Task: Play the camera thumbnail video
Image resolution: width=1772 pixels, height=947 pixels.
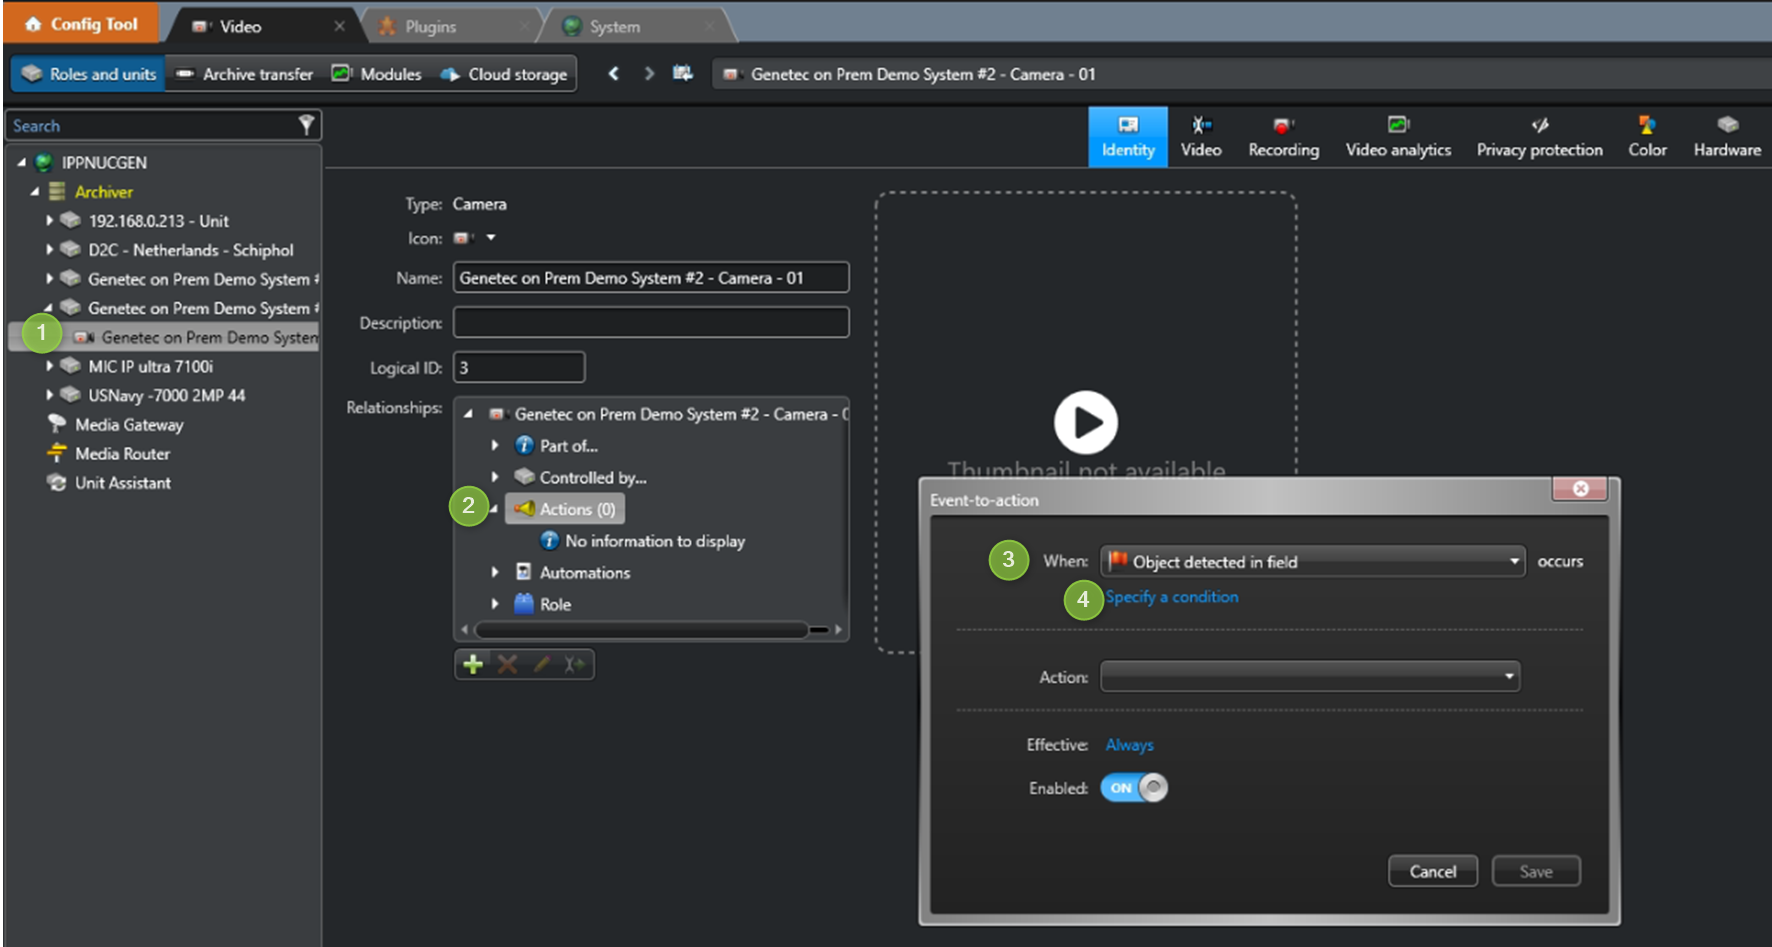Action: tap(1085, 422)
